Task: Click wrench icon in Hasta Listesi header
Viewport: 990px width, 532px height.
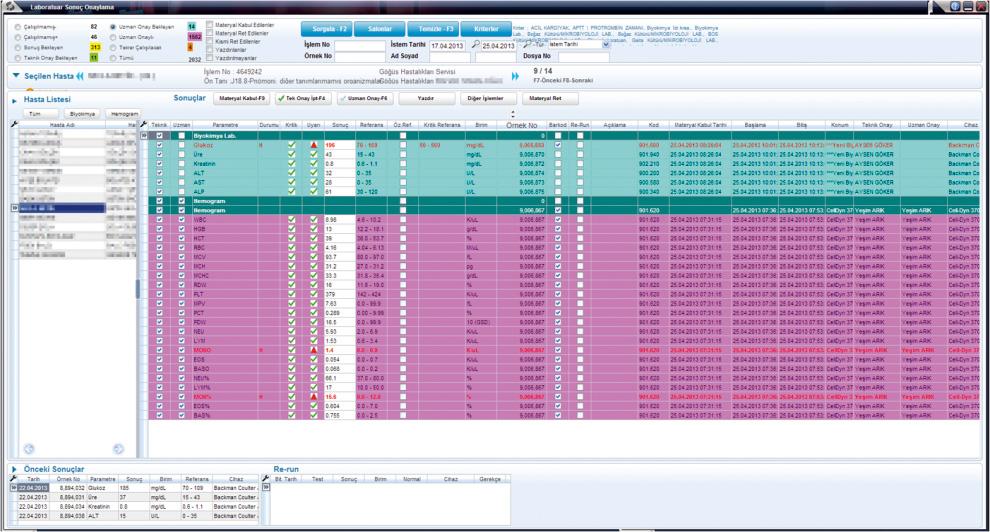Action: 14,124
